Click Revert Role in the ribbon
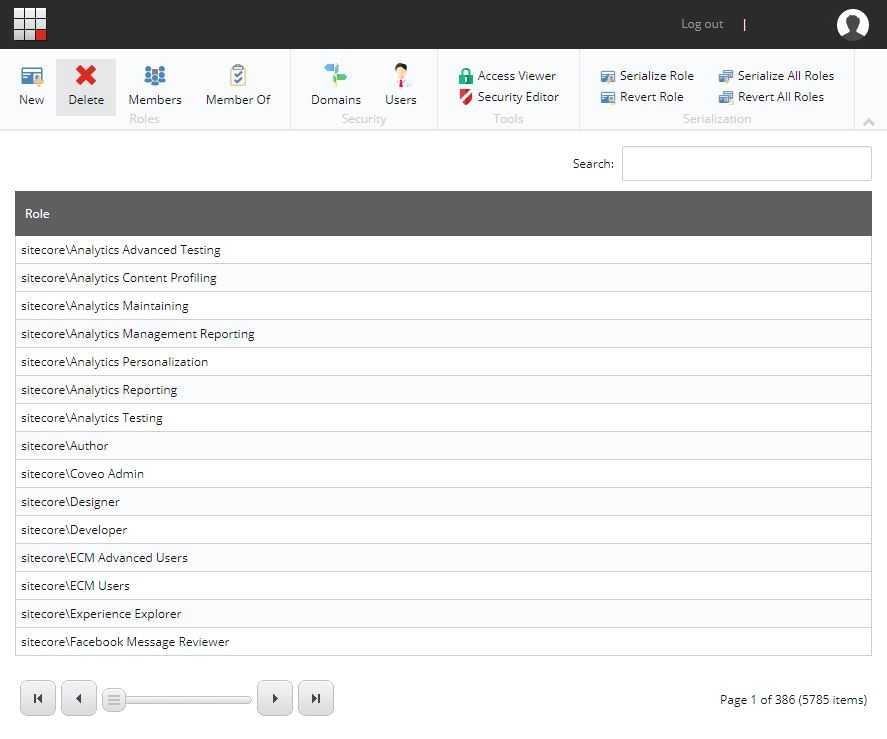The image size is (887, 739). (x=642, y=97)
